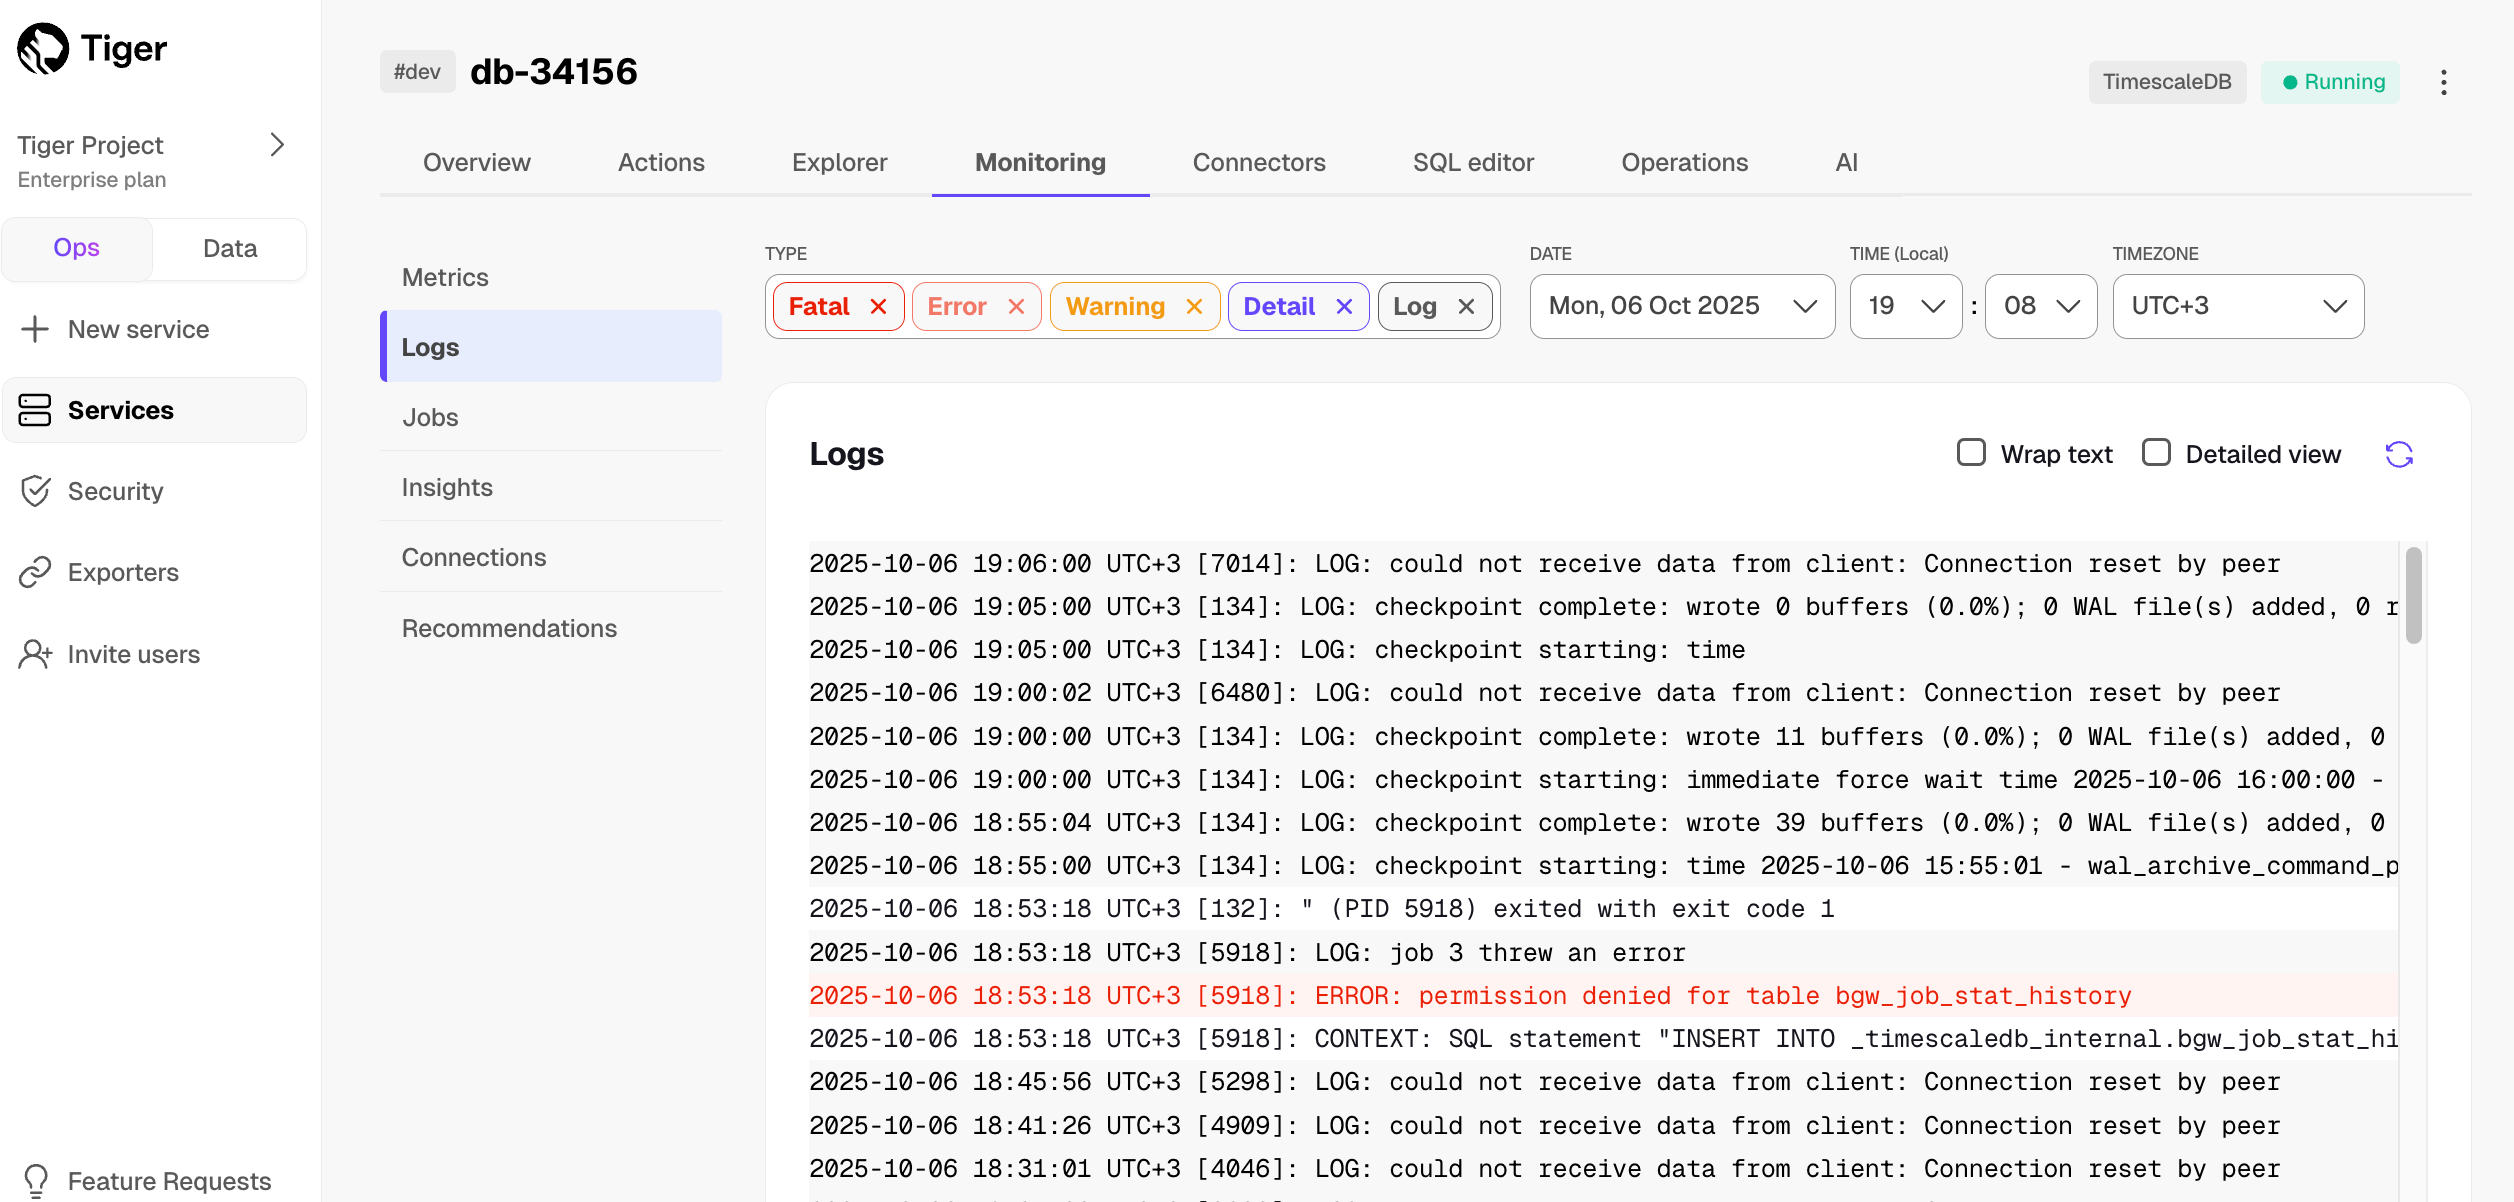Viewport: 2514px width, 1202px height.
Task: Open Feature Requests lightbulb icon
Action: click(x=36, y=1181)
